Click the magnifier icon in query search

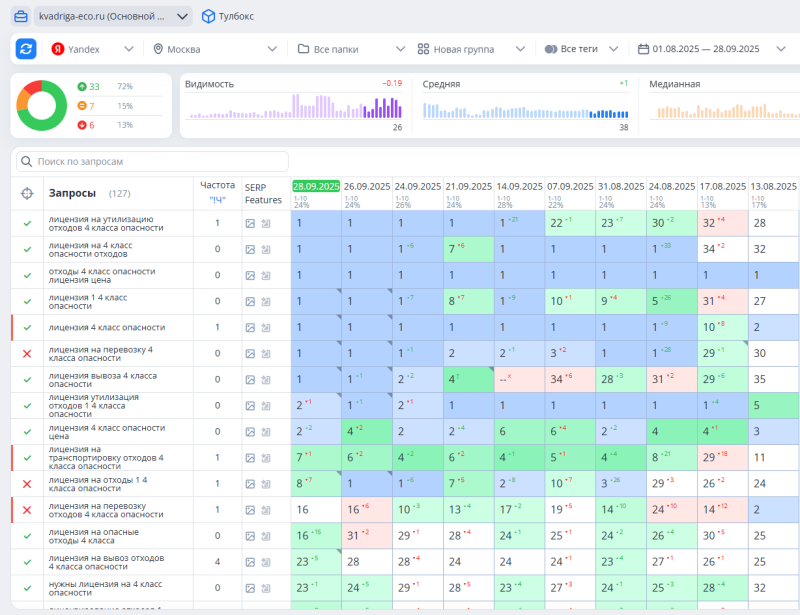tap(27, 161)
